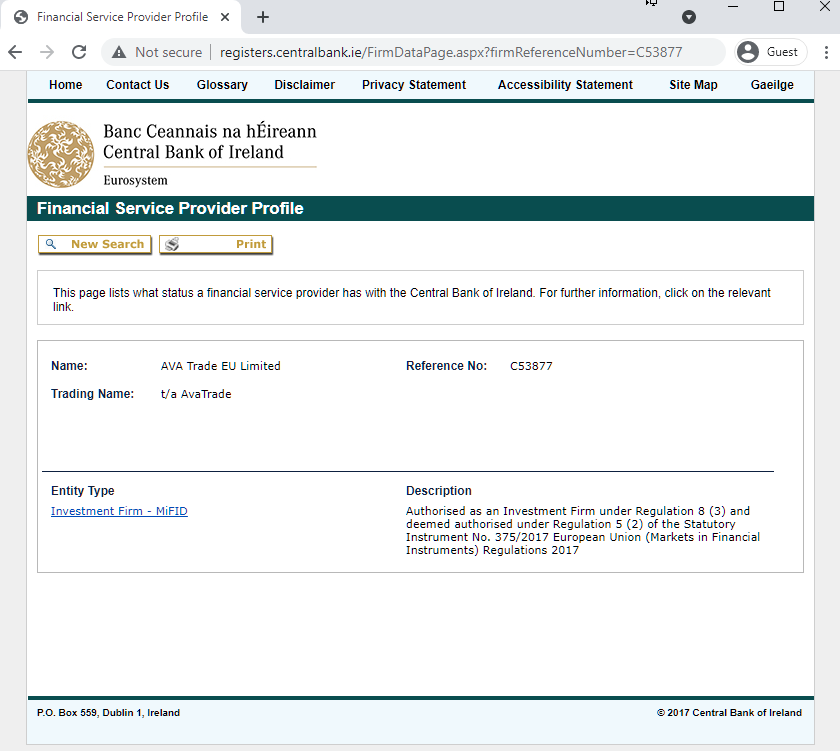840x751 pixels.
Task: Reload the current page
Action: 79,52
